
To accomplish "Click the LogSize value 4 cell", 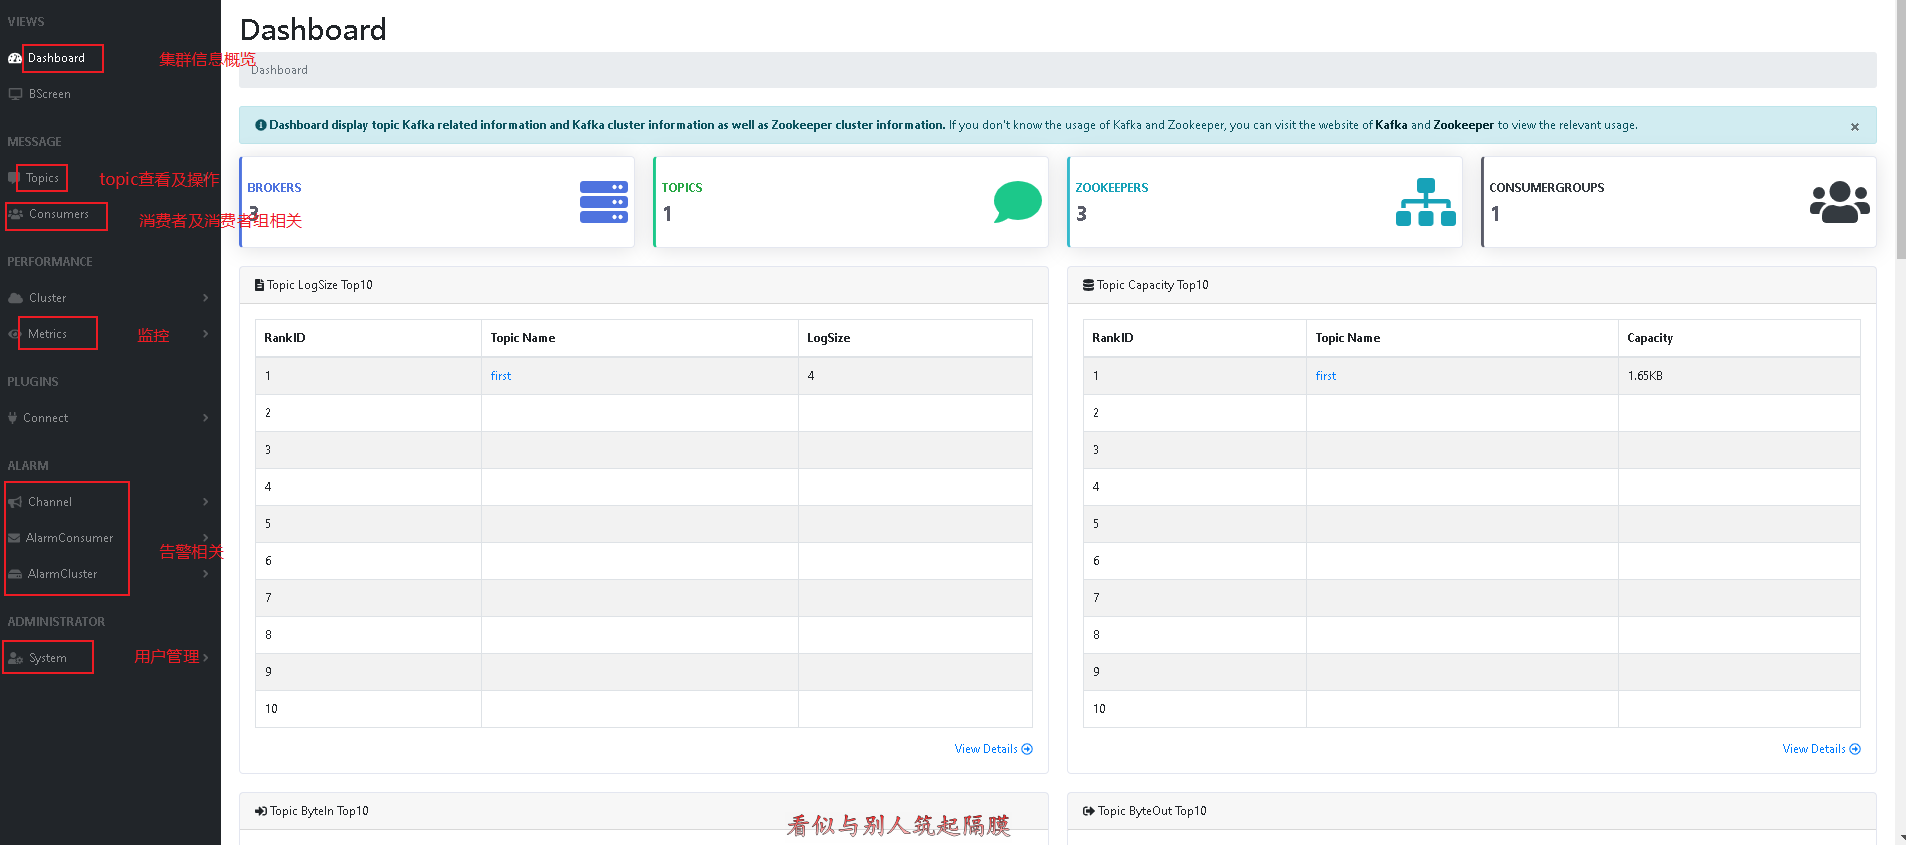I will (x=915, y=376).
